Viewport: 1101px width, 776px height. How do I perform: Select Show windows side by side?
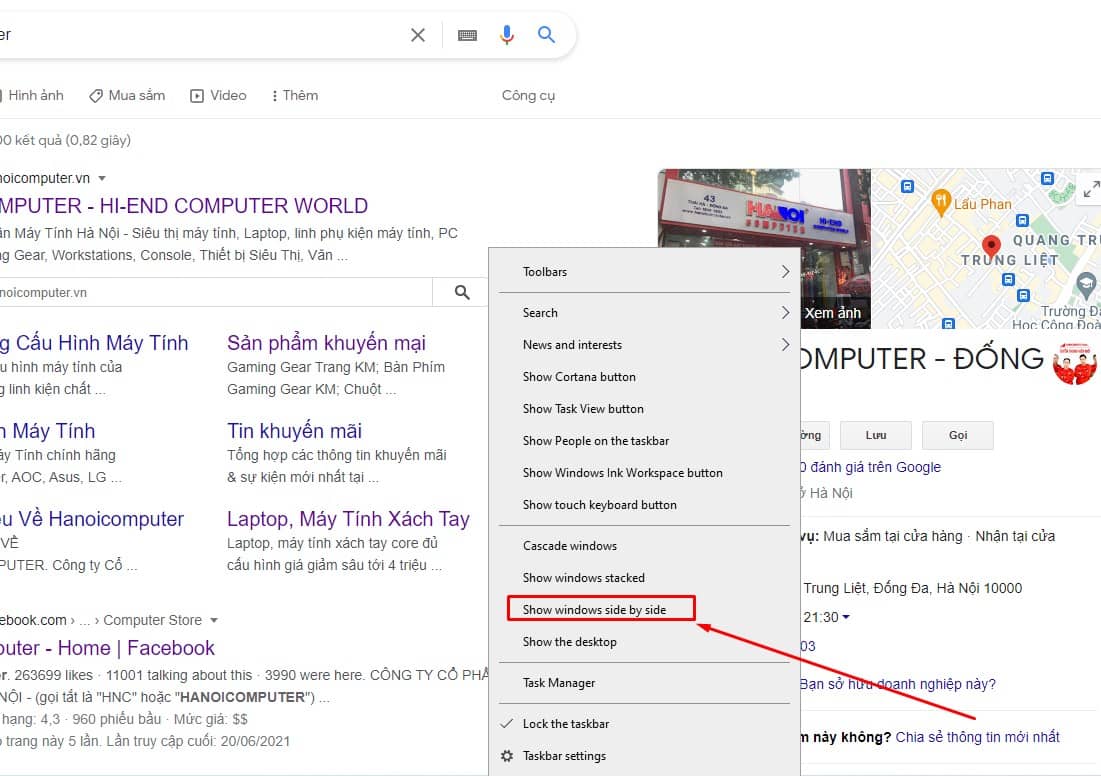pos(595,609)
